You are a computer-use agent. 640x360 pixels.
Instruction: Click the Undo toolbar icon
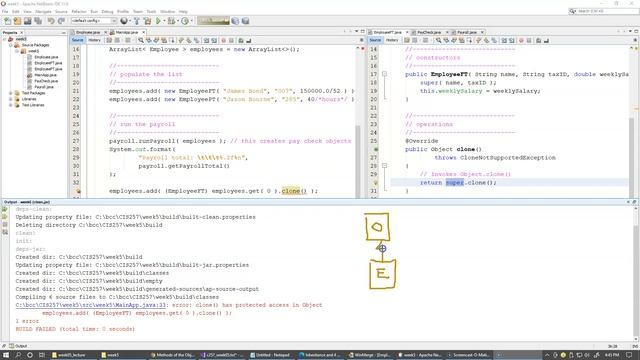pos(51,21)
